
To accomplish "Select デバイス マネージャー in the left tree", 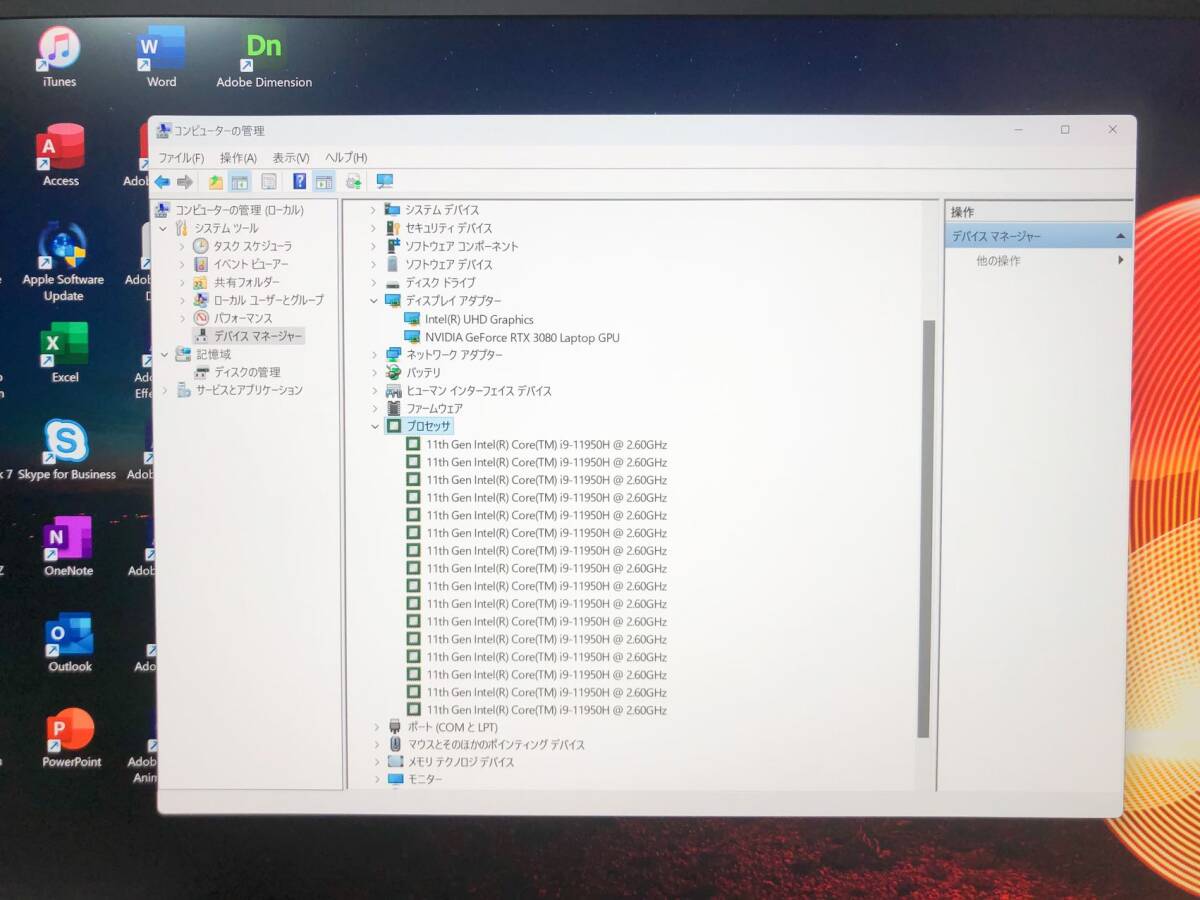I will [258, 336].
